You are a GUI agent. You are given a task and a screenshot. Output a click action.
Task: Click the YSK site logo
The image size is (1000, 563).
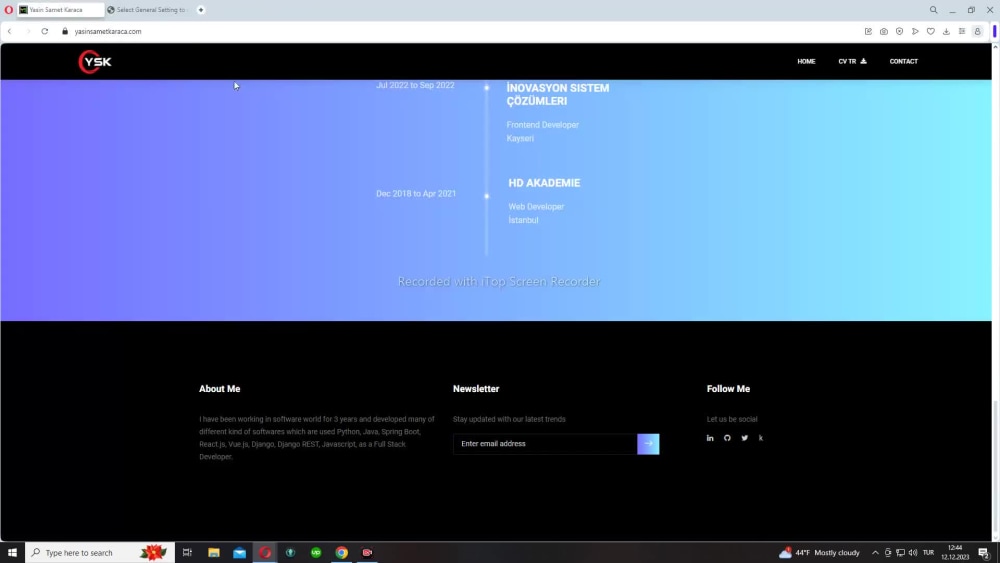click(x=95, y=62)
